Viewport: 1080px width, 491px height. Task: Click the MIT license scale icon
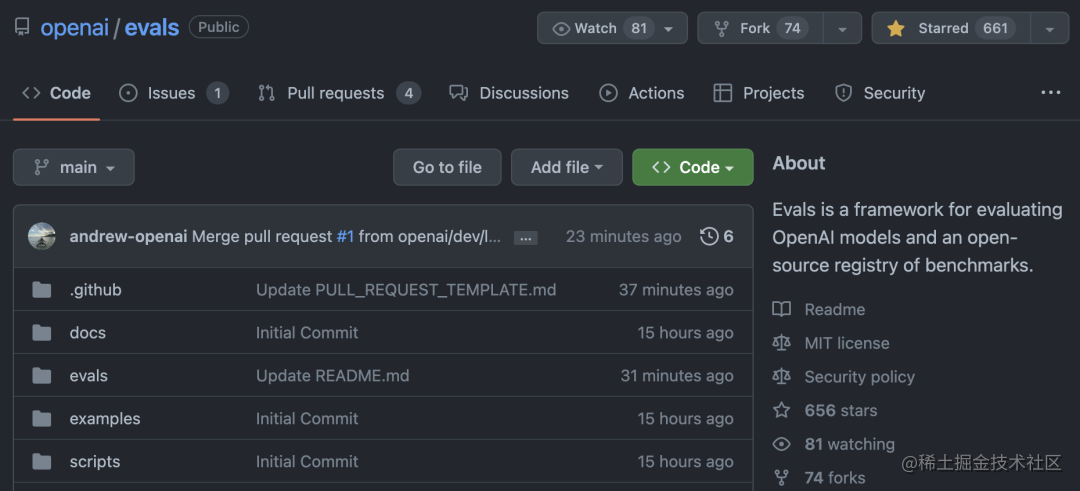coord(781,343)
